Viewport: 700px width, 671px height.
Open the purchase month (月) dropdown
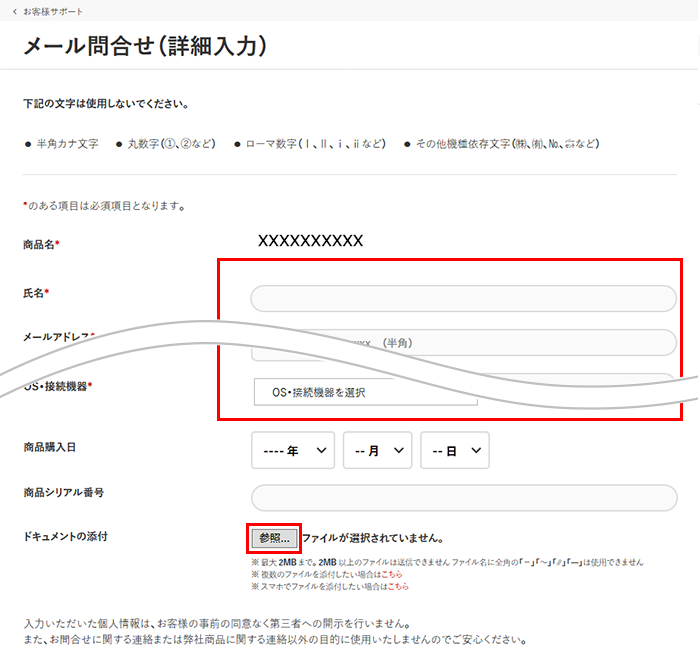click(x=377, y=450)
